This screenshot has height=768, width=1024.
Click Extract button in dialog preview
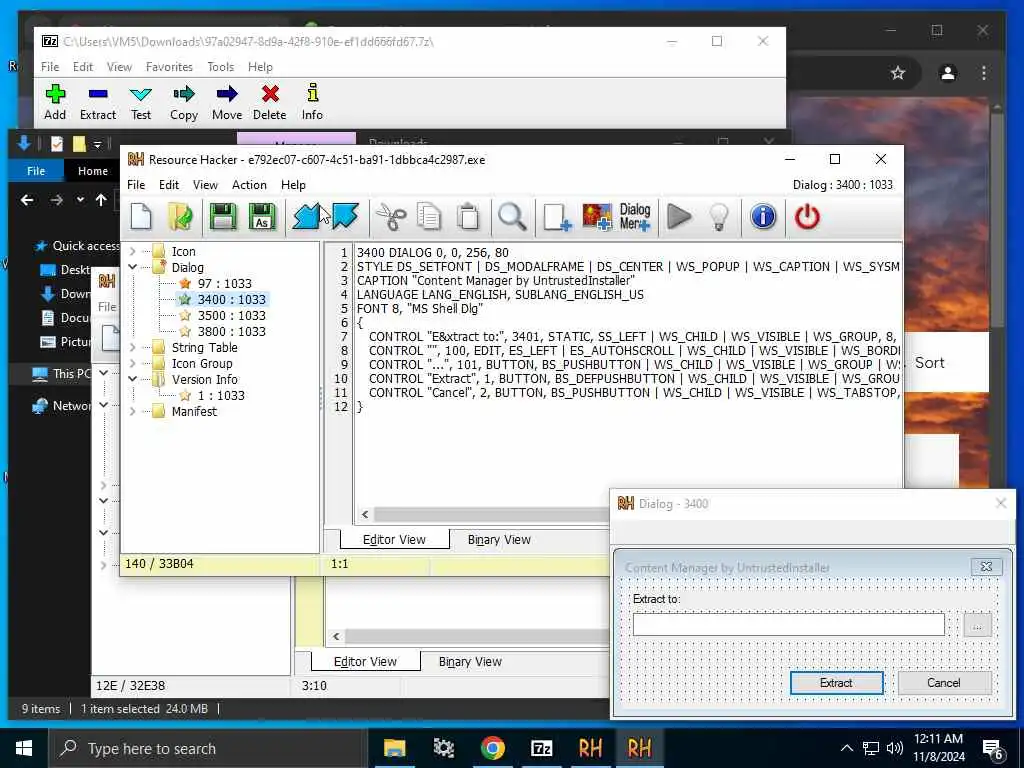(836, 682)
